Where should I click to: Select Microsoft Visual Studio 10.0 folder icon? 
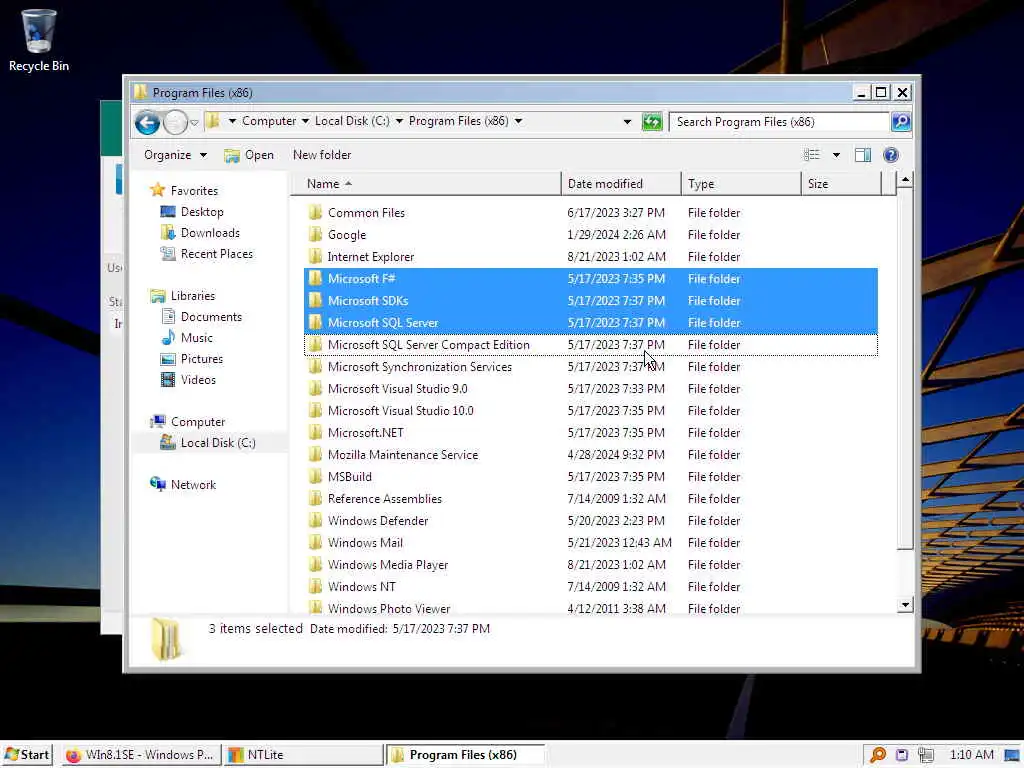click(x=315, y=410)
